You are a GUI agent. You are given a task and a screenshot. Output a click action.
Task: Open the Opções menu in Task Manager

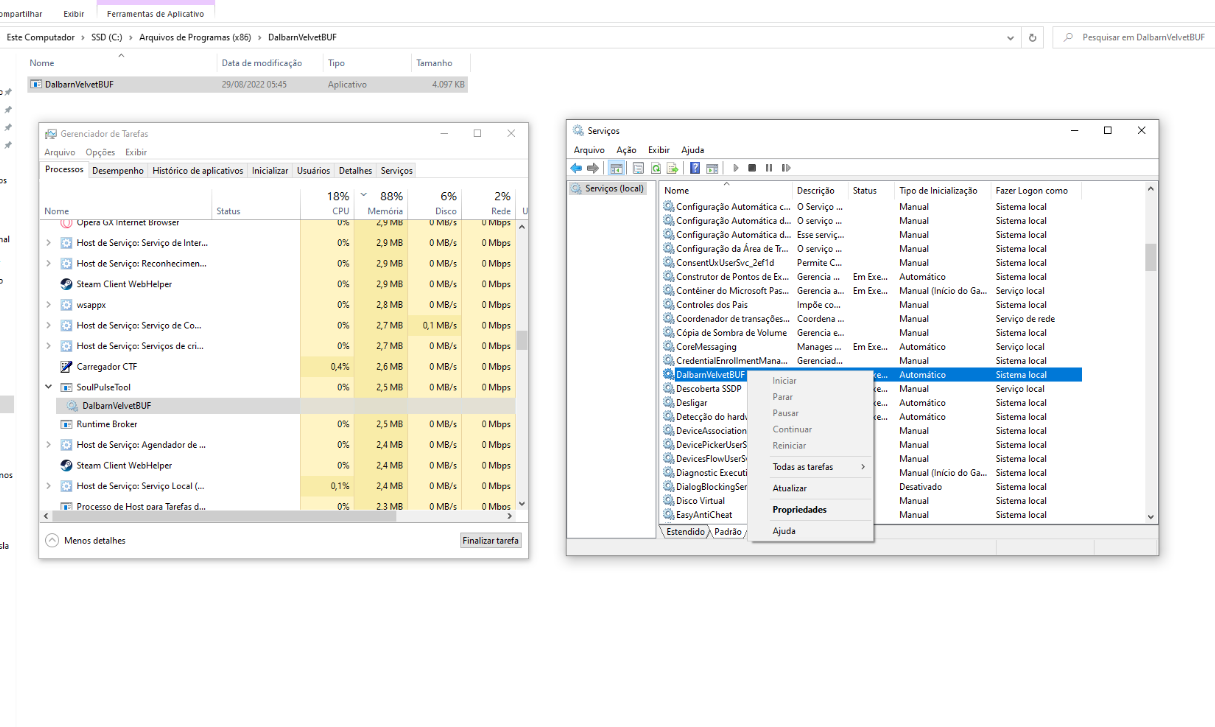[x=100, y=152]
